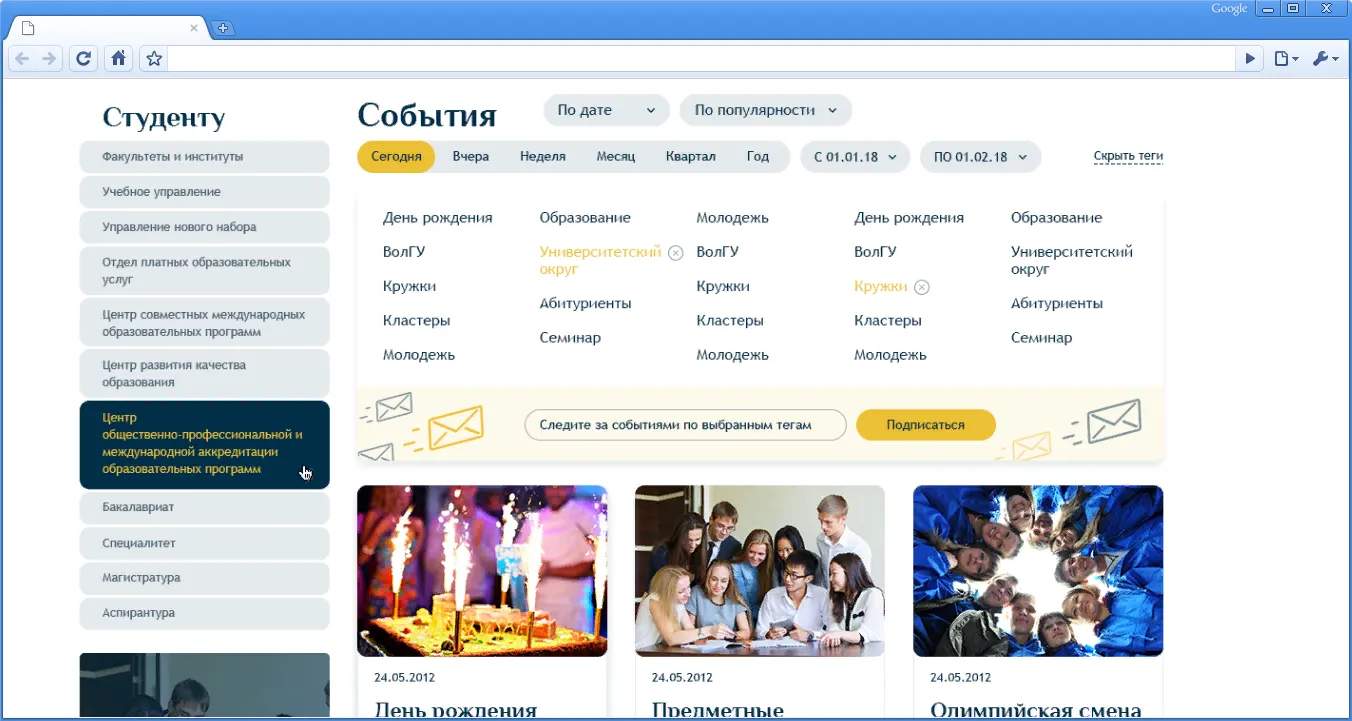Image resolution: width=1352 pixels, height=721 pixels.
Task: Click the email subscription input field
Action: click(x=685, y=425)
